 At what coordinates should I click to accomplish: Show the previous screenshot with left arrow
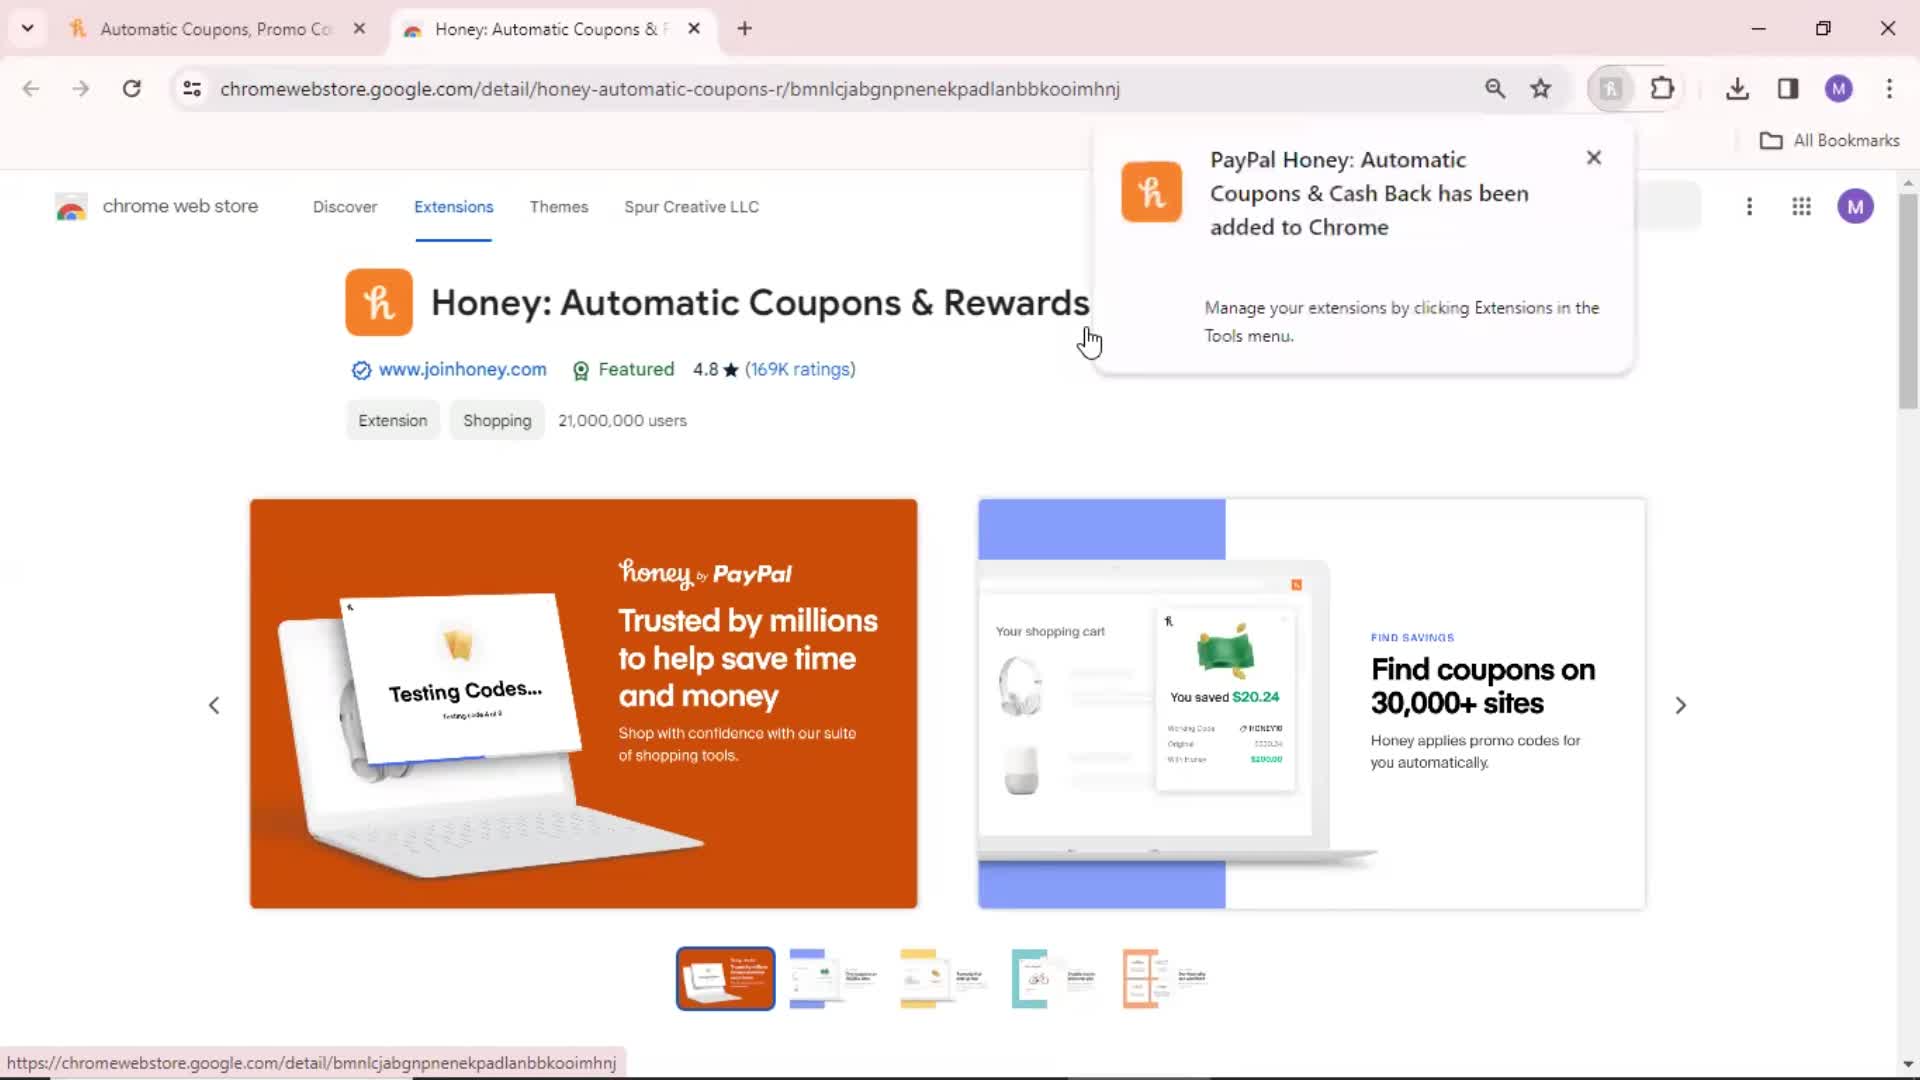tap(214, 706)
